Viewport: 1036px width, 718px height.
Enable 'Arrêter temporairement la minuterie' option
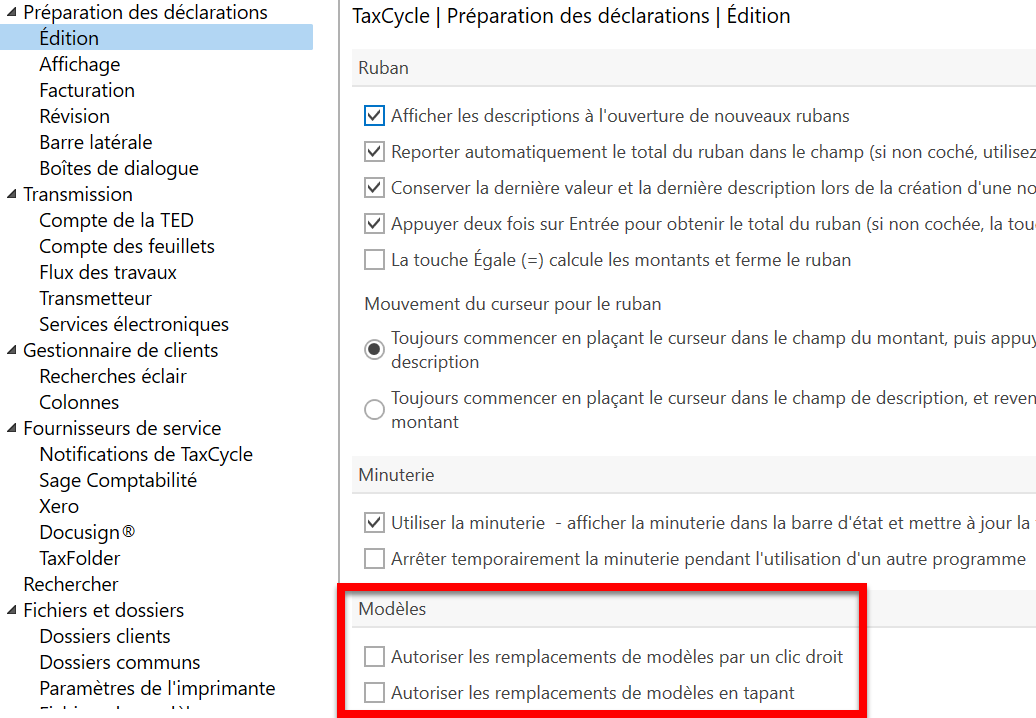point(374,558)
